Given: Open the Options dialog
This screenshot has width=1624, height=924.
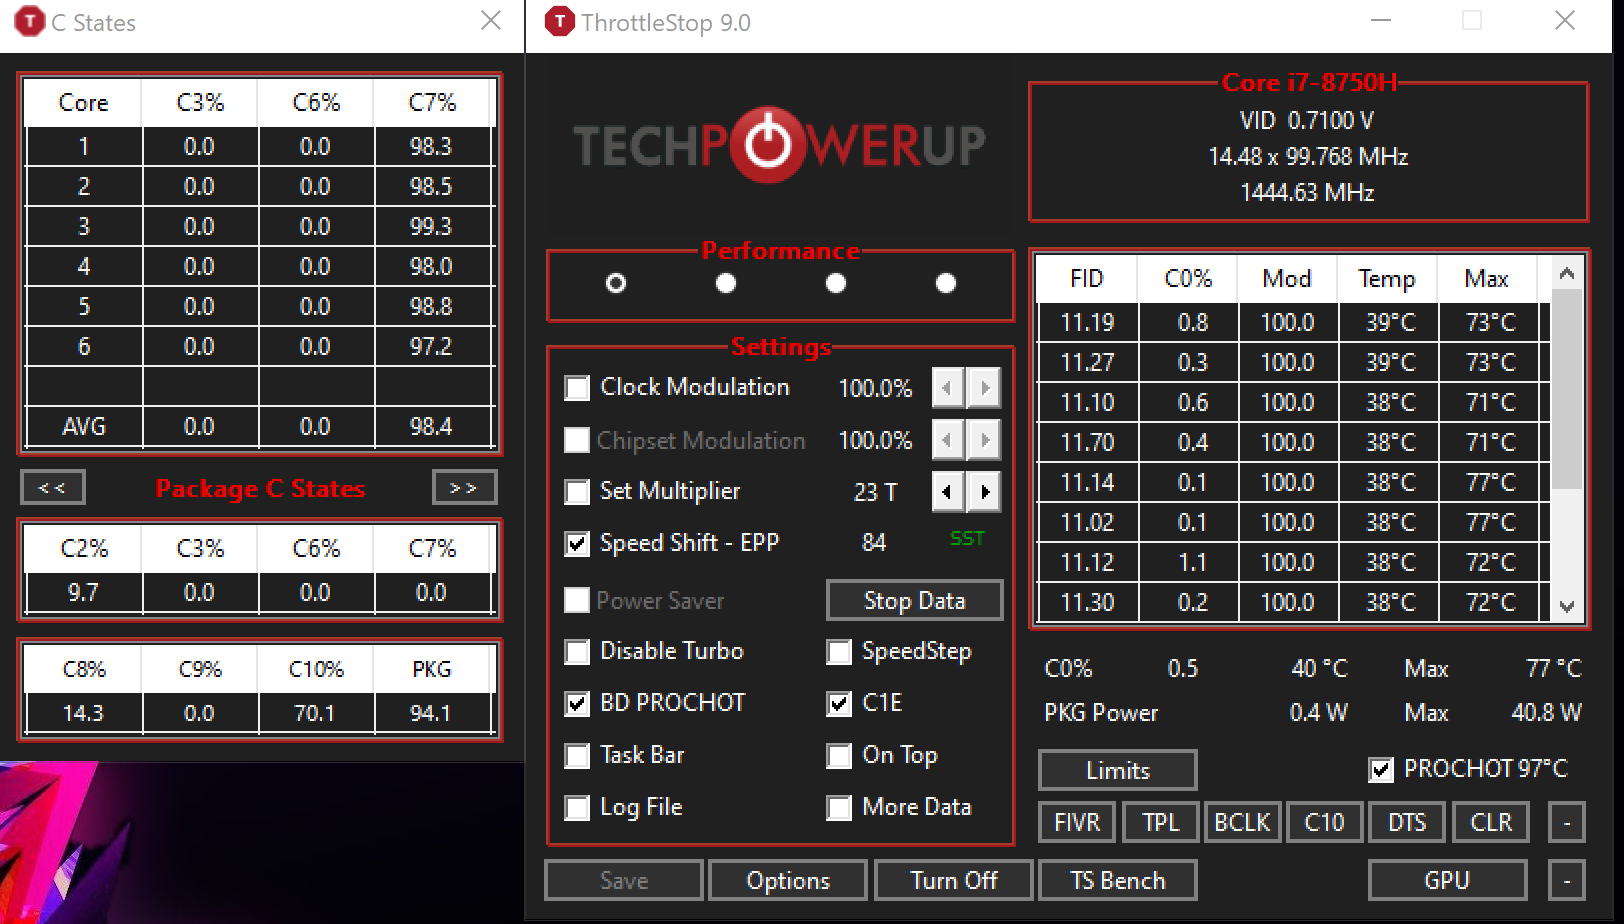Looking at the screenshot, I should (x=788, y=880).
